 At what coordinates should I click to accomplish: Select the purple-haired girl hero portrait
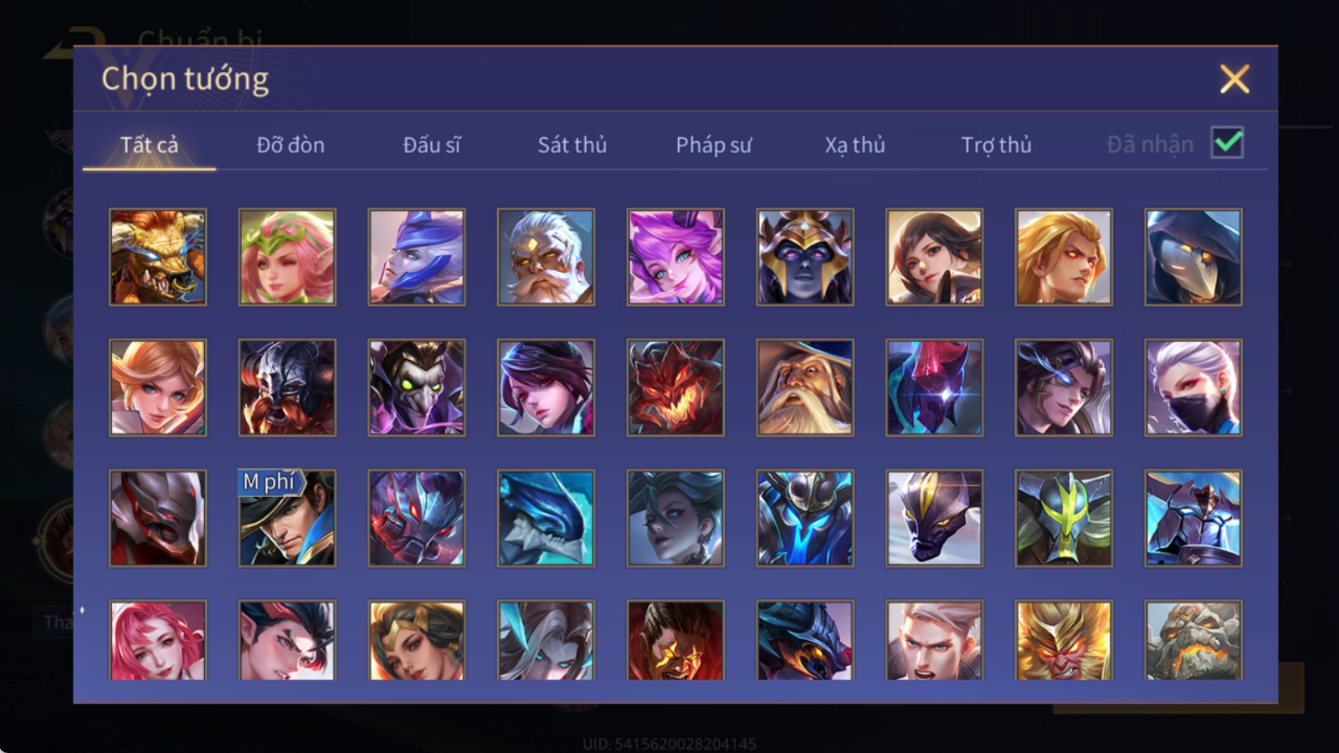tap(676, 257)
